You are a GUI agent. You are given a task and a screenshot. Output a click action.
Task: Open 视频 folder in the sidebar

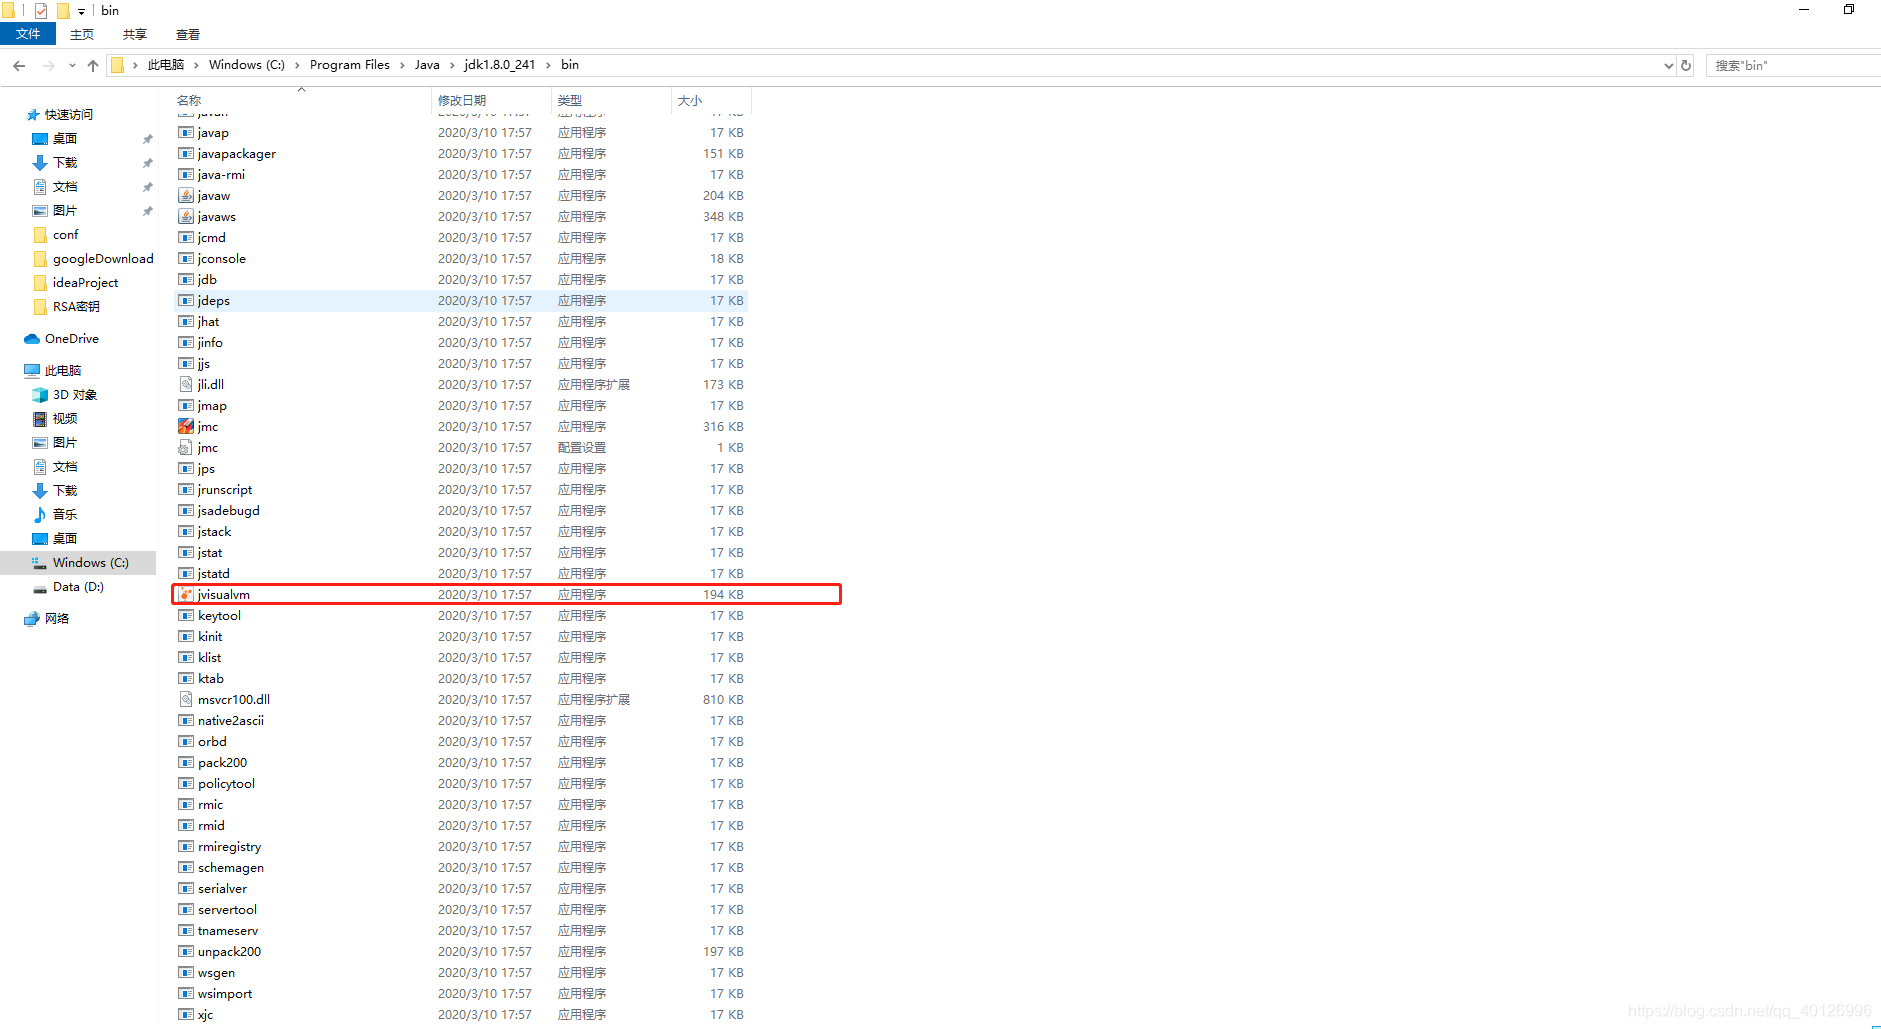point(55,419)
